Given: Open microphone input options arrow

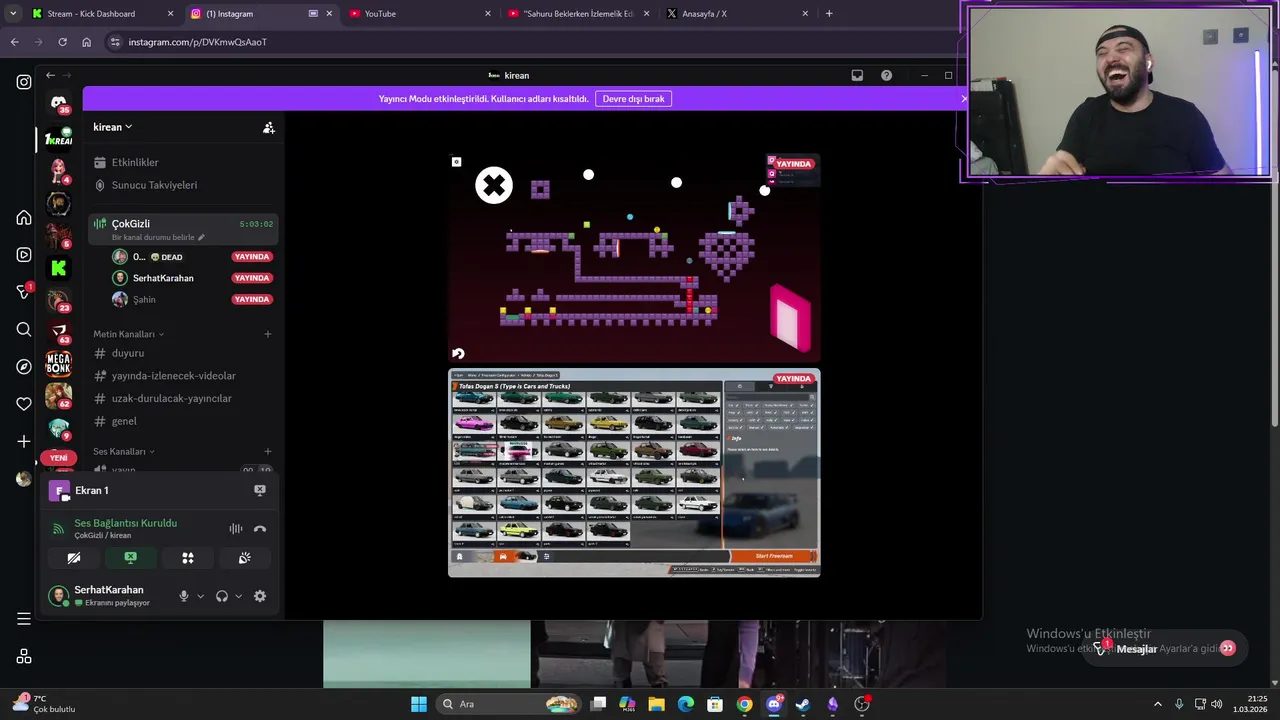Looking at the screenshot, I should [200, 596].
